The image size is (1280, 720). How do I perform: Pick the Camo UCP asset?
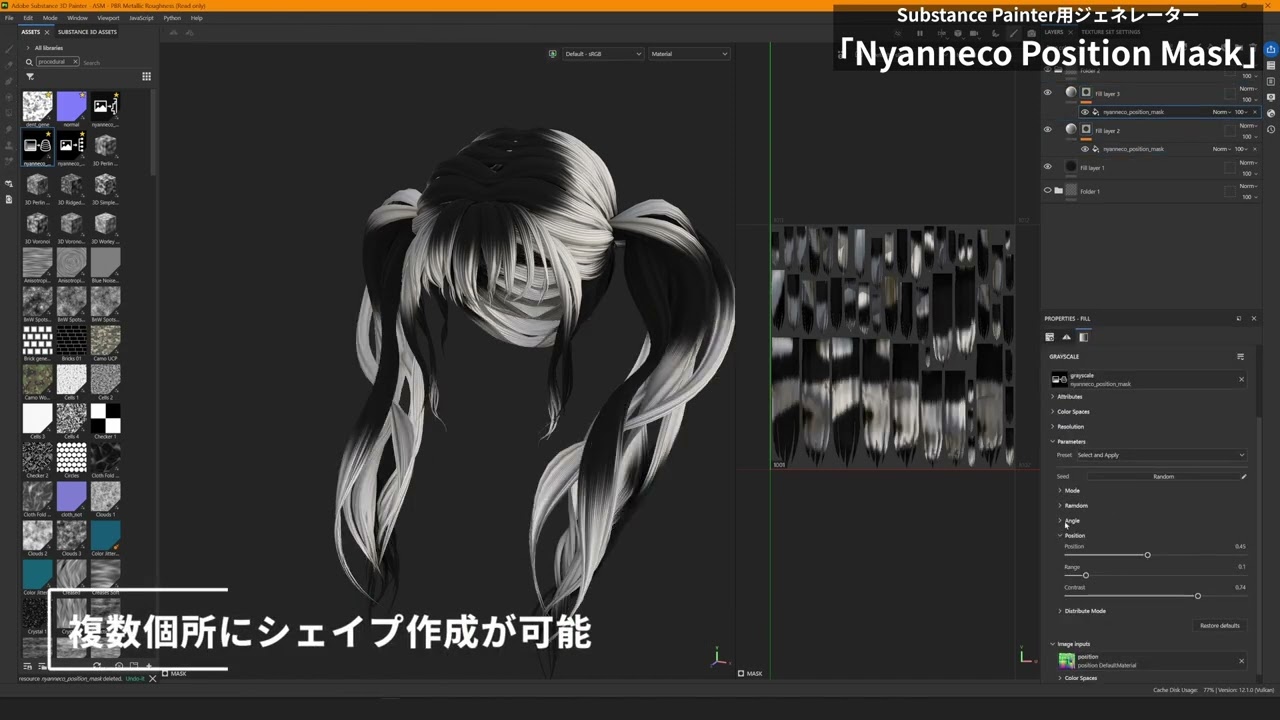pyautogui.click(x=105, y=340)
